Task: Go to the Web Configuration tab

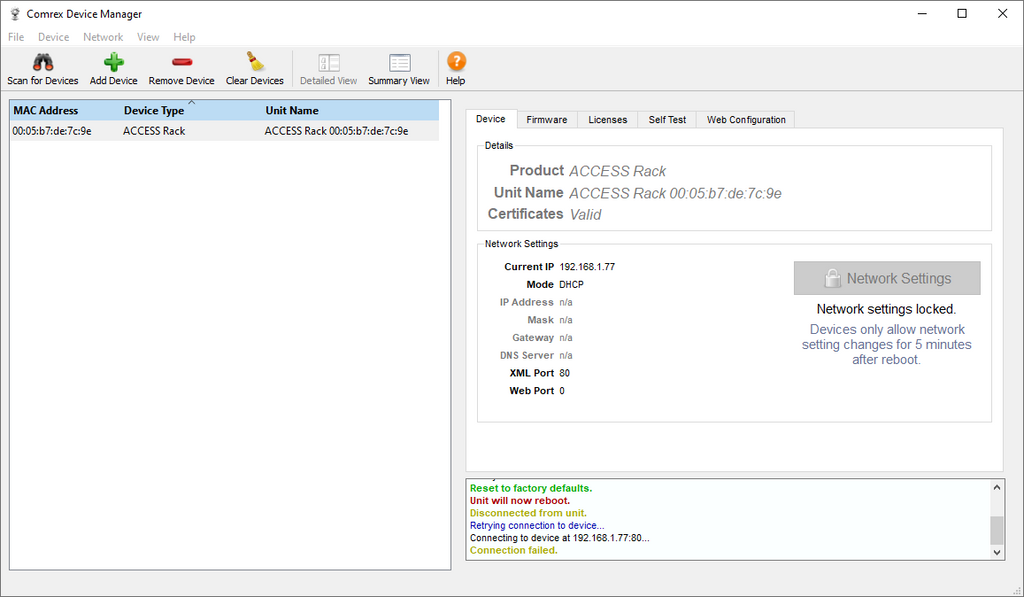Action: [x=746, y=120]
